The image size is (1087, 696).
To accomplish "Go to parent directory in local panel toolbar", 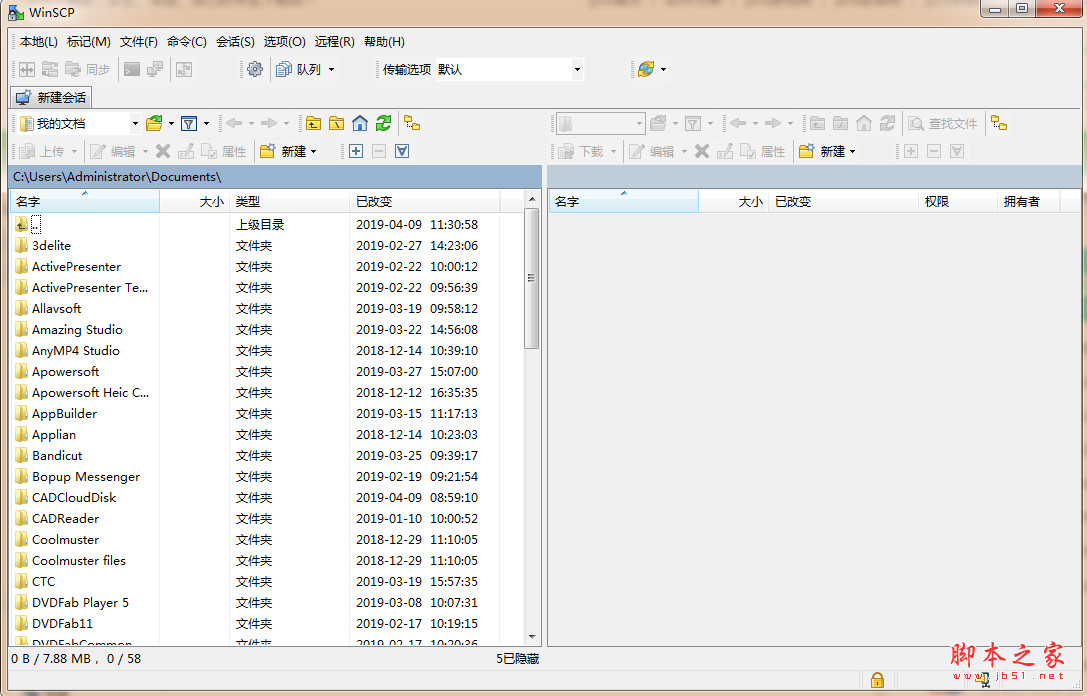I will [313, 123].
